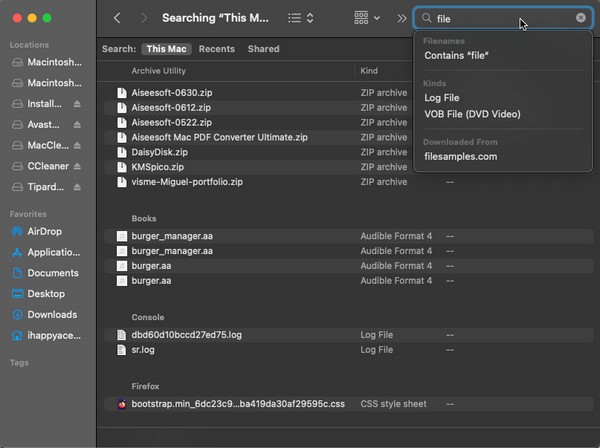Click the zip icon of visme-Miguel-portfolio.zip
Screen dimensions: 600x448
[x=122, y=182]
